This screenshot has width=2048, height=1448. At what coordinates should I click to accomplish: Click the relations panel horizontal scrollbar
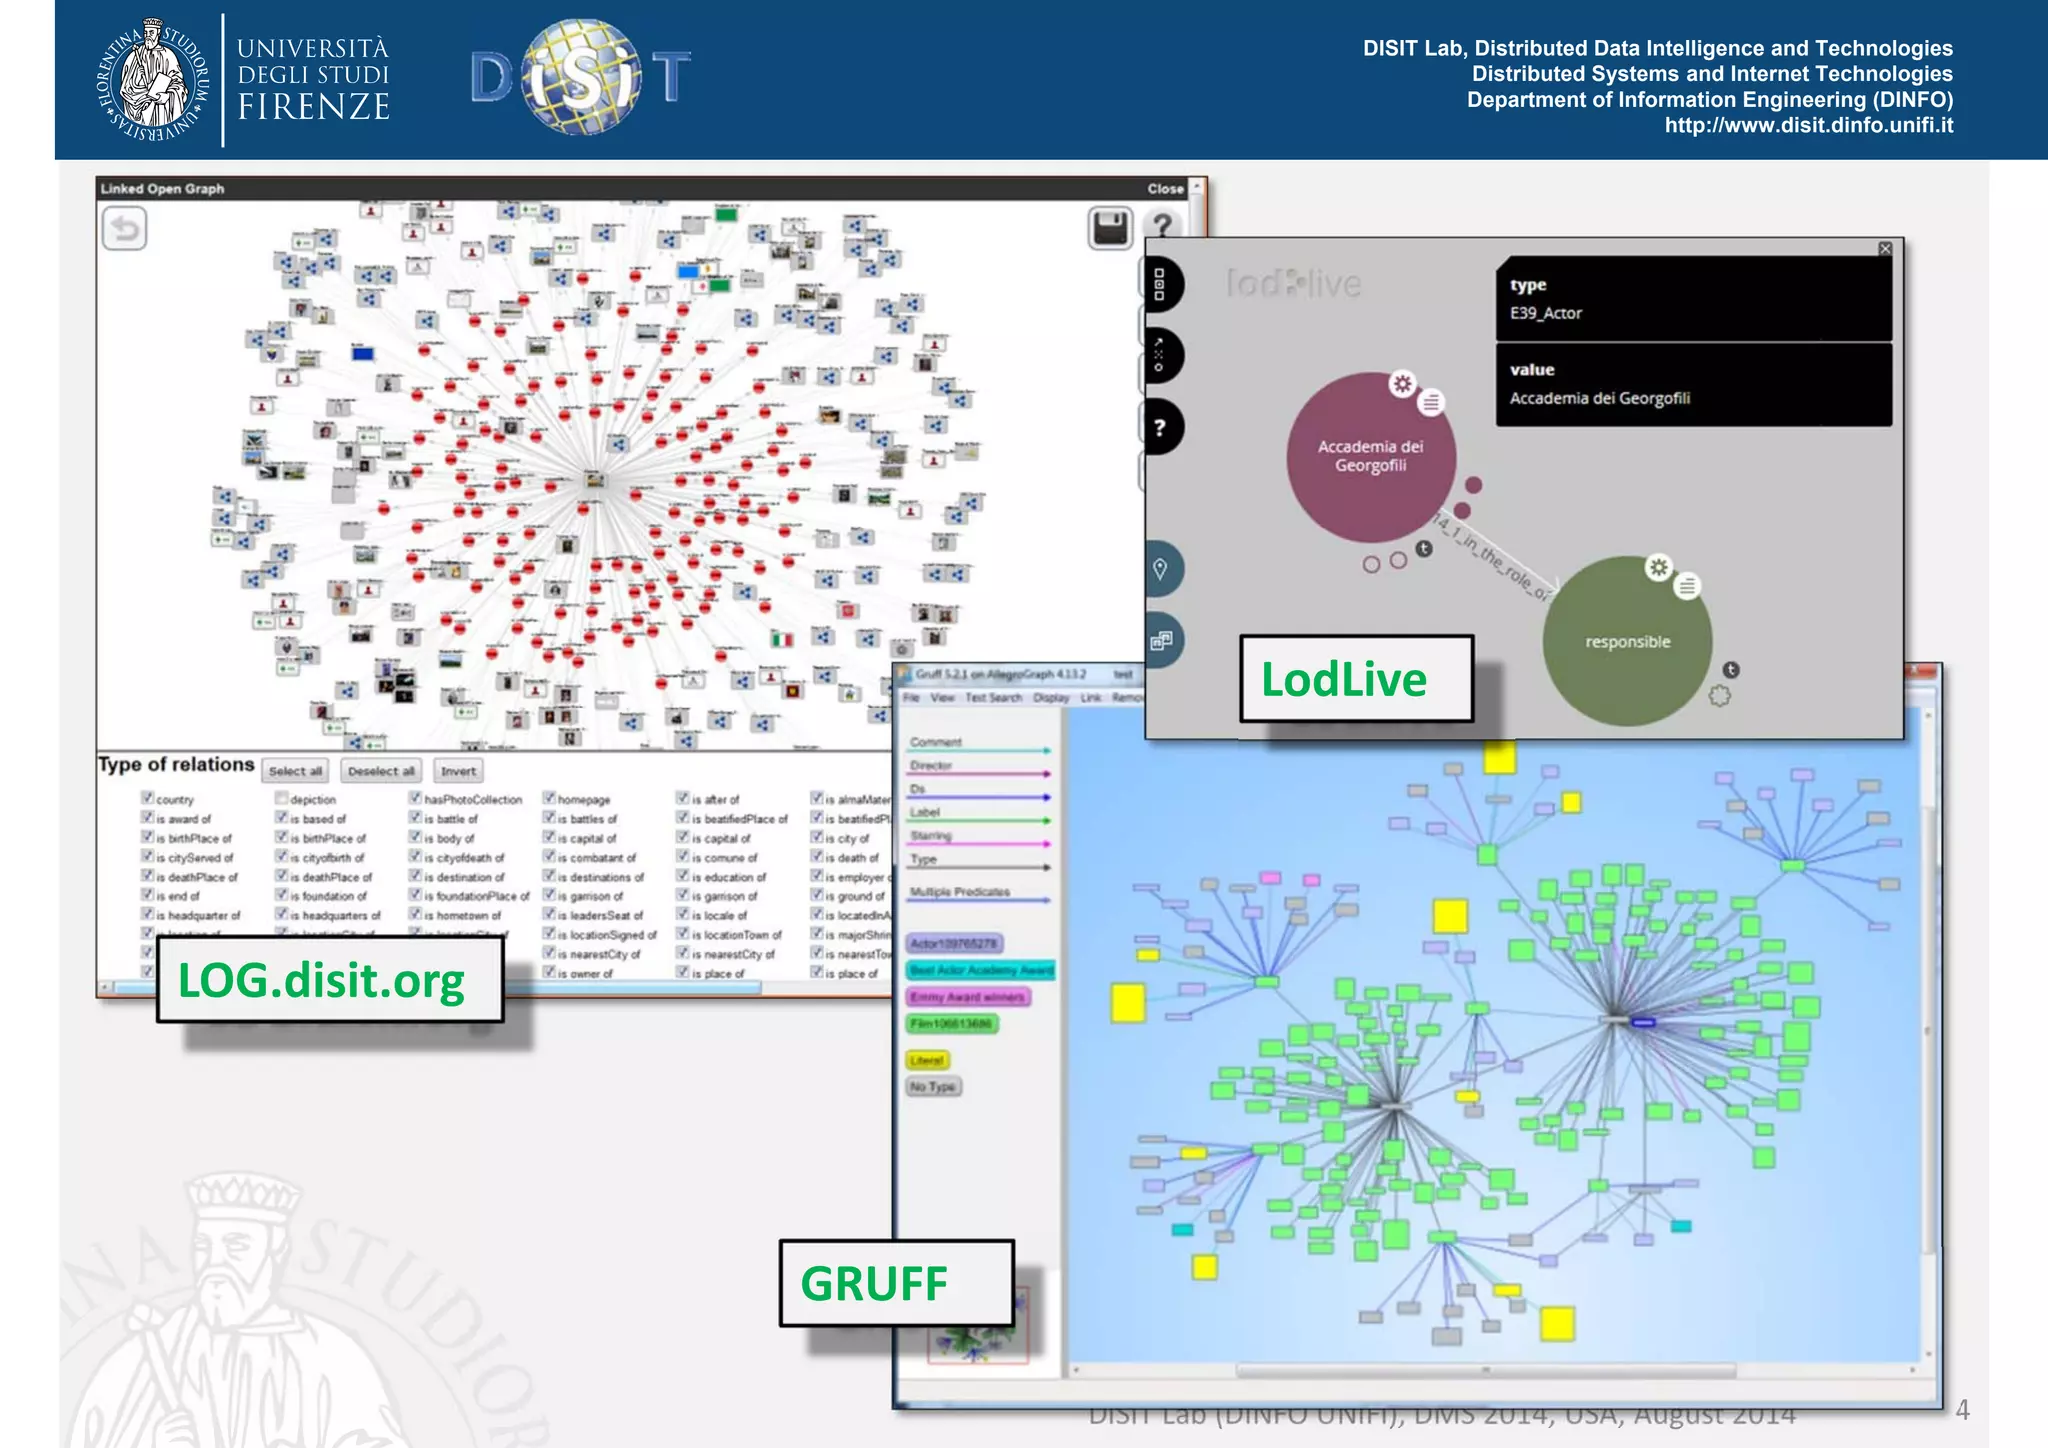click(x=439, y=987)
